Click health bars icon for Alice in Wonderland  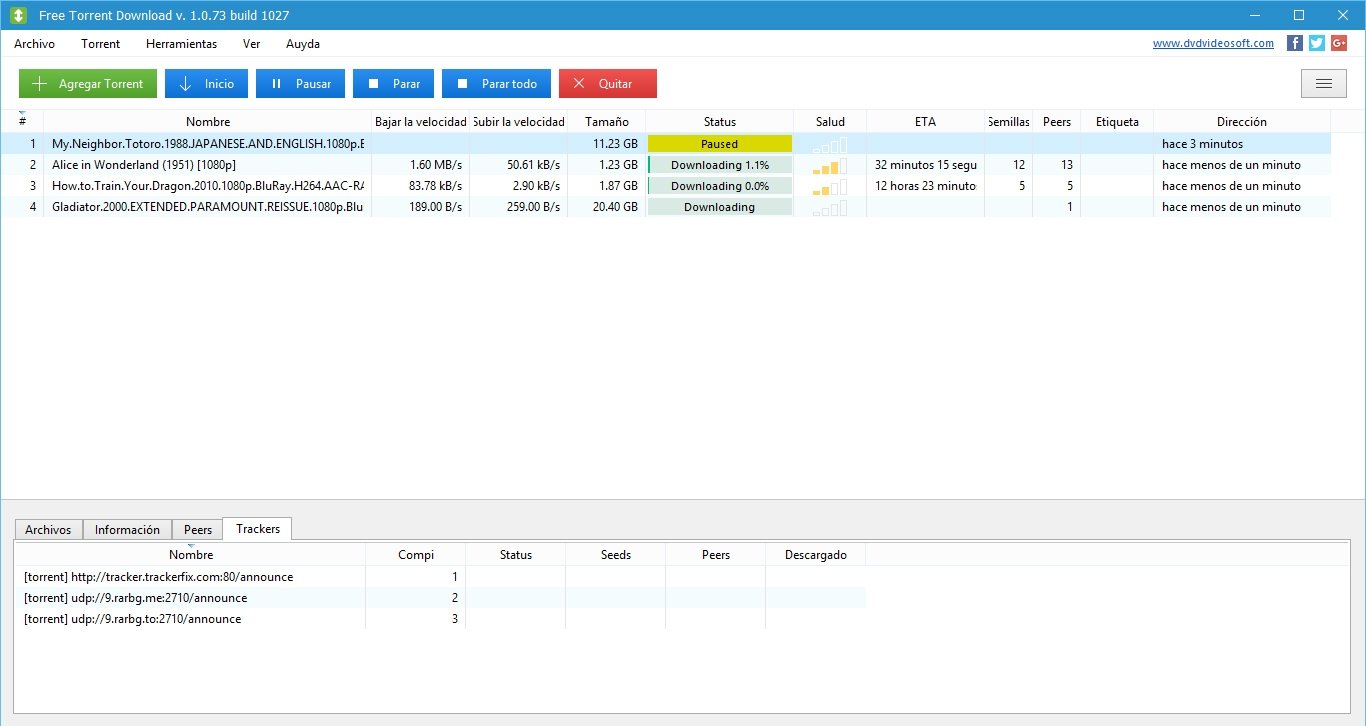830,165
